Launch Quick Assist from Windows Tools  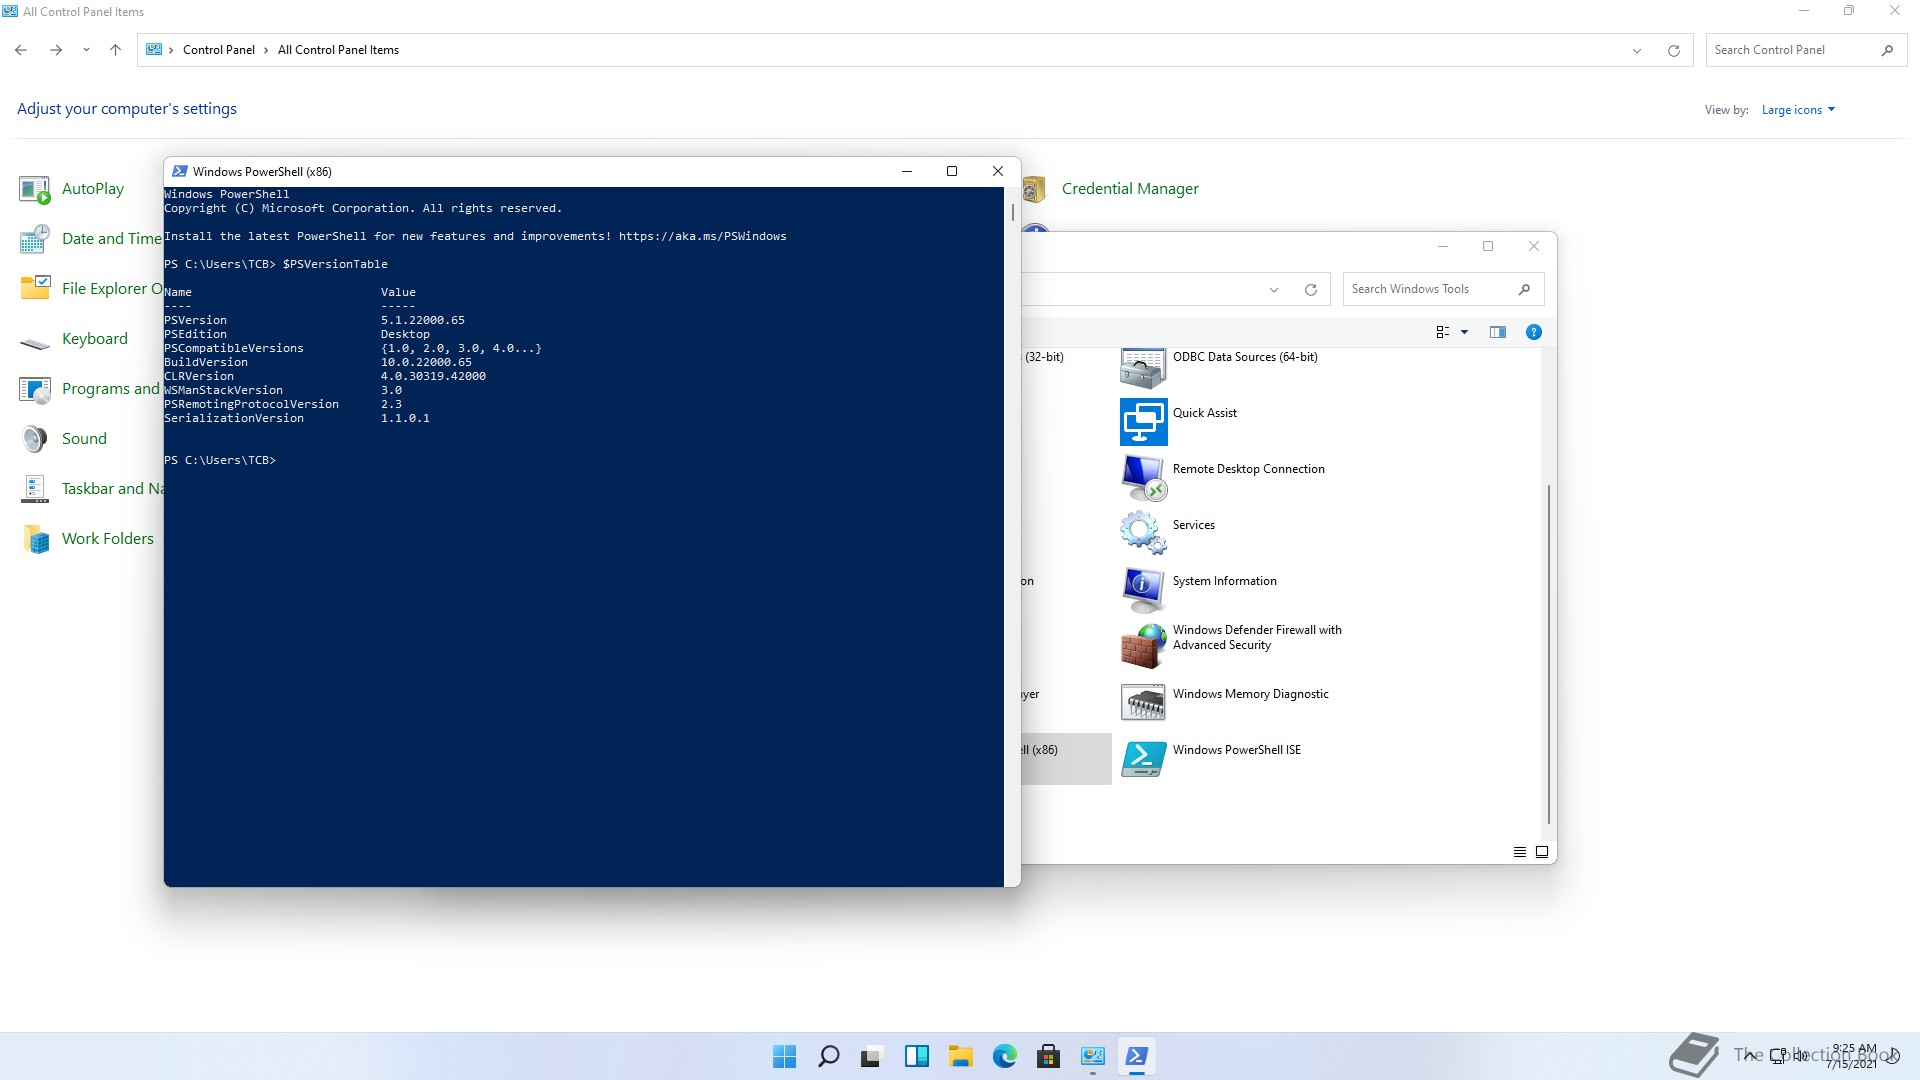1180,422
